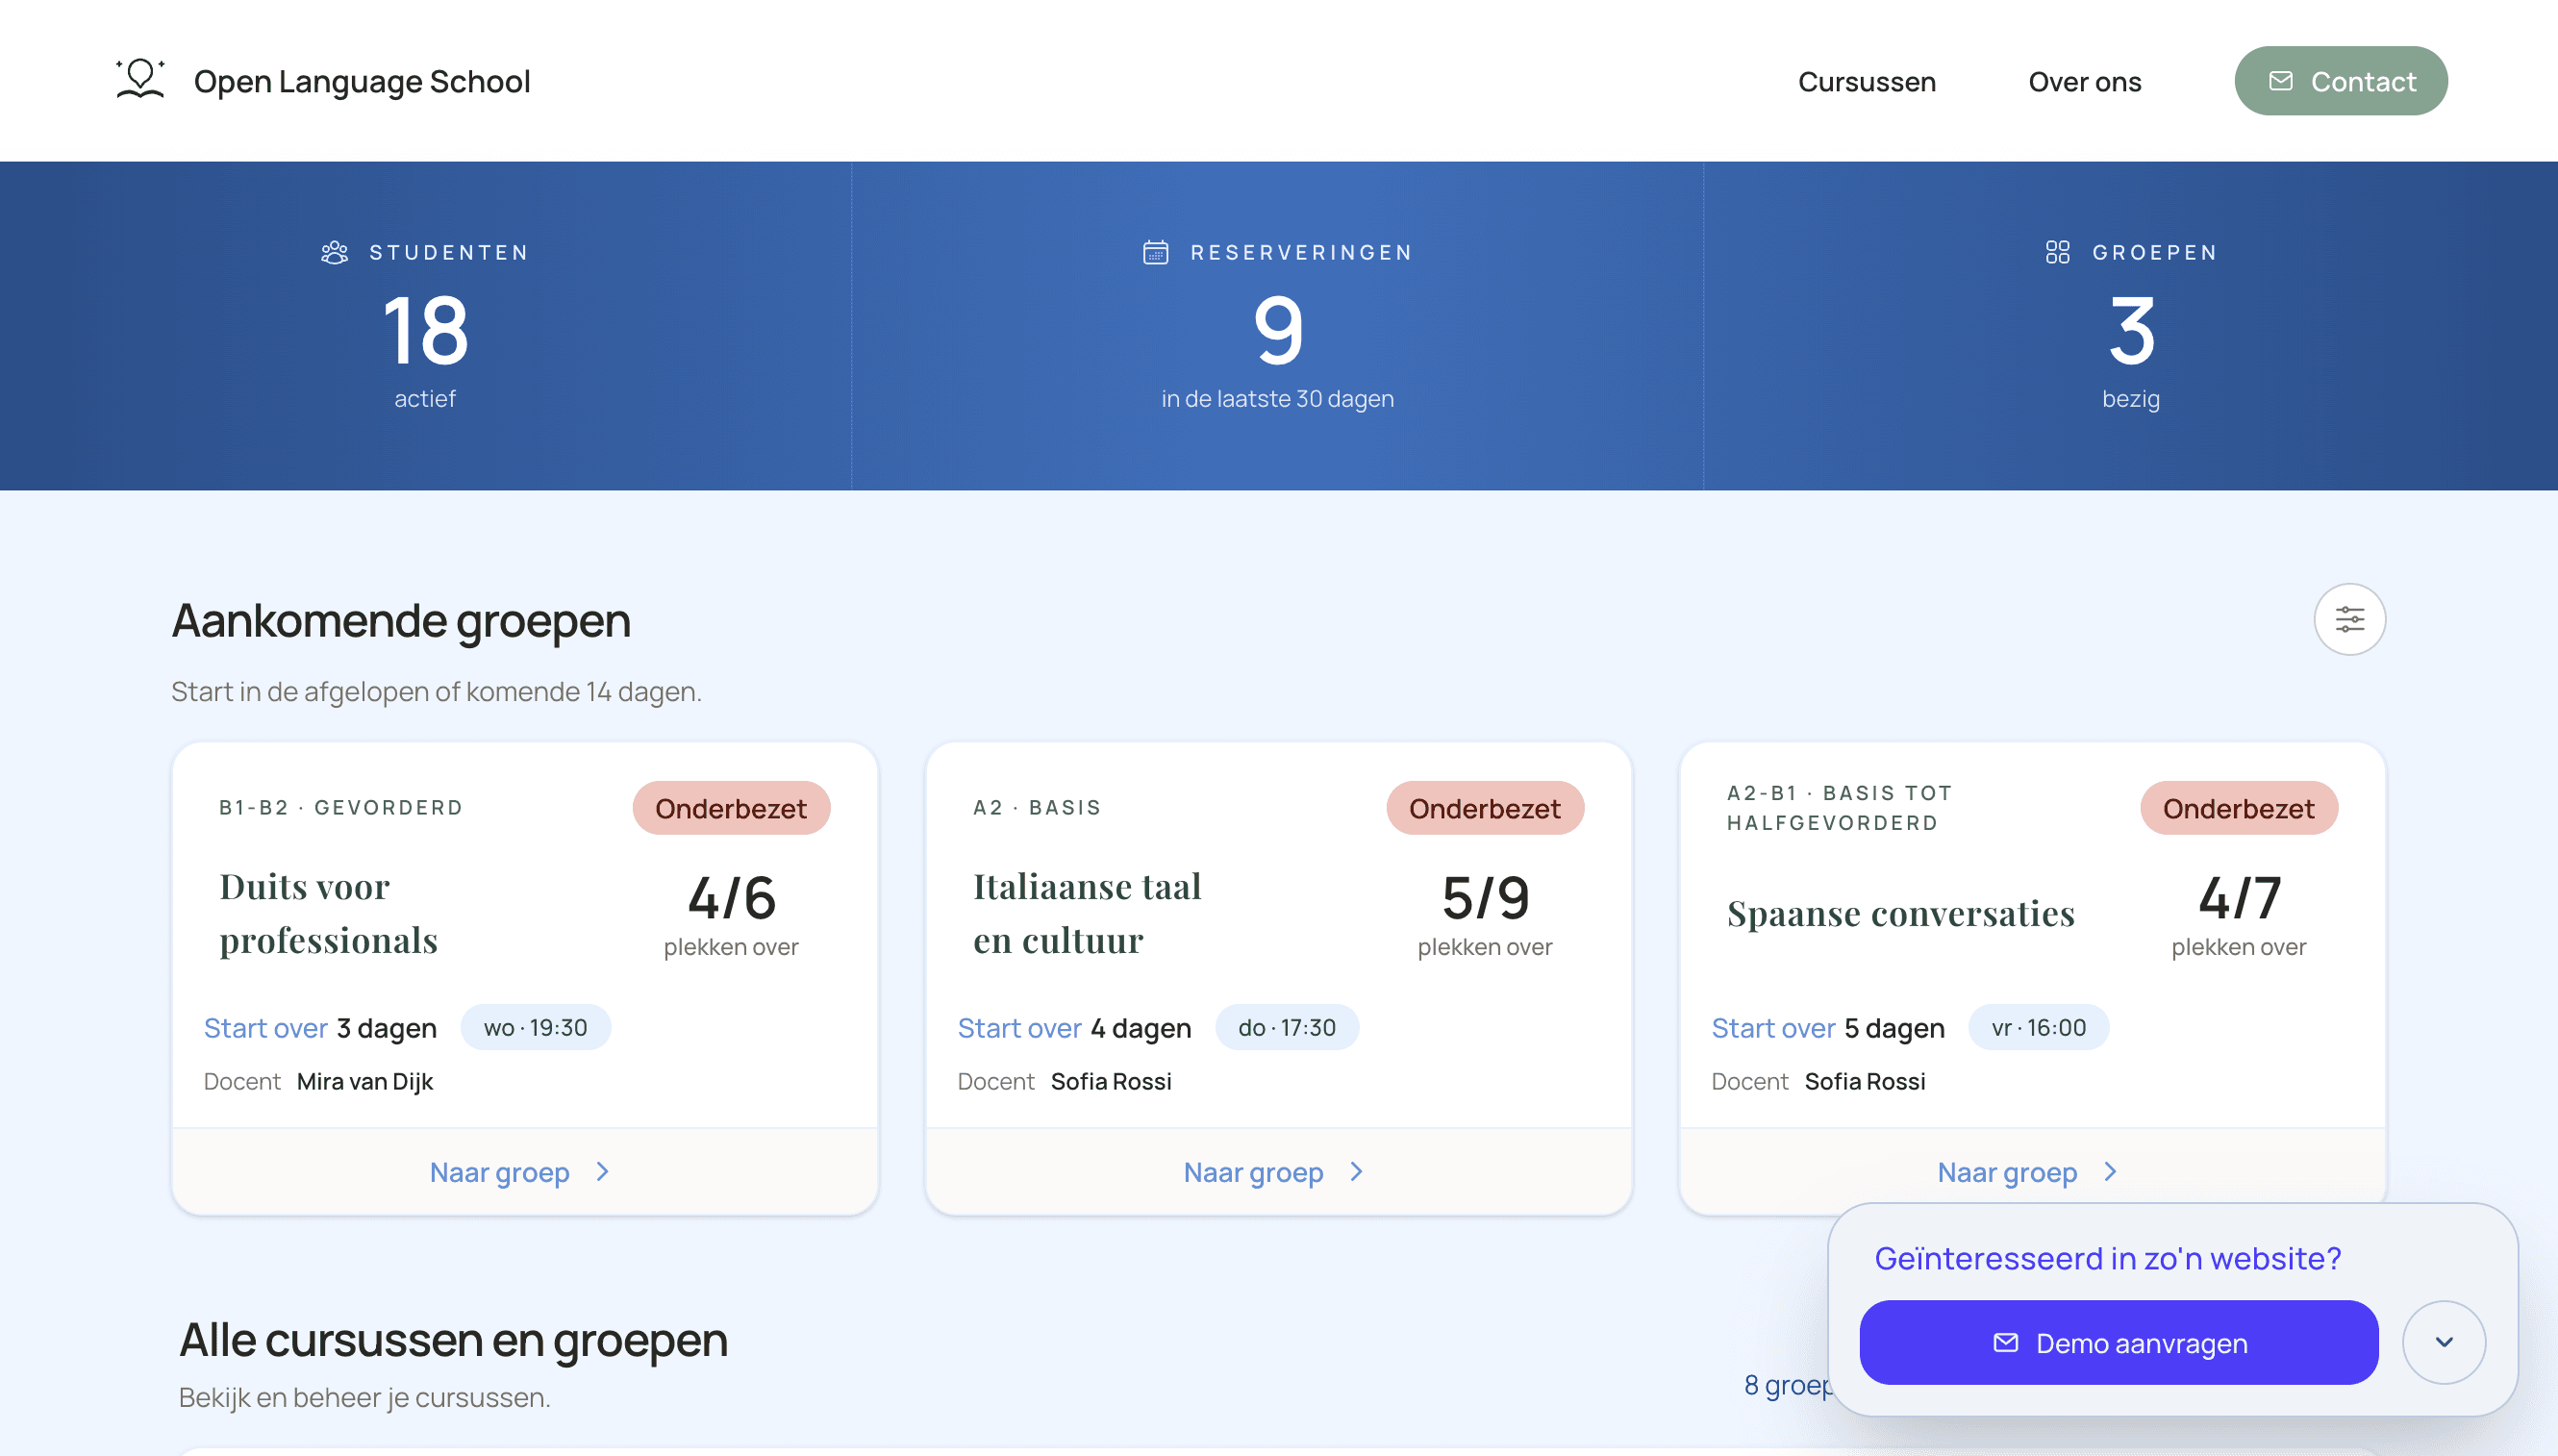The width and height of the screenshot is (2558, 1456).
Task: Click the Onderbezet badge on Spaanse card
Action: 2238,808
